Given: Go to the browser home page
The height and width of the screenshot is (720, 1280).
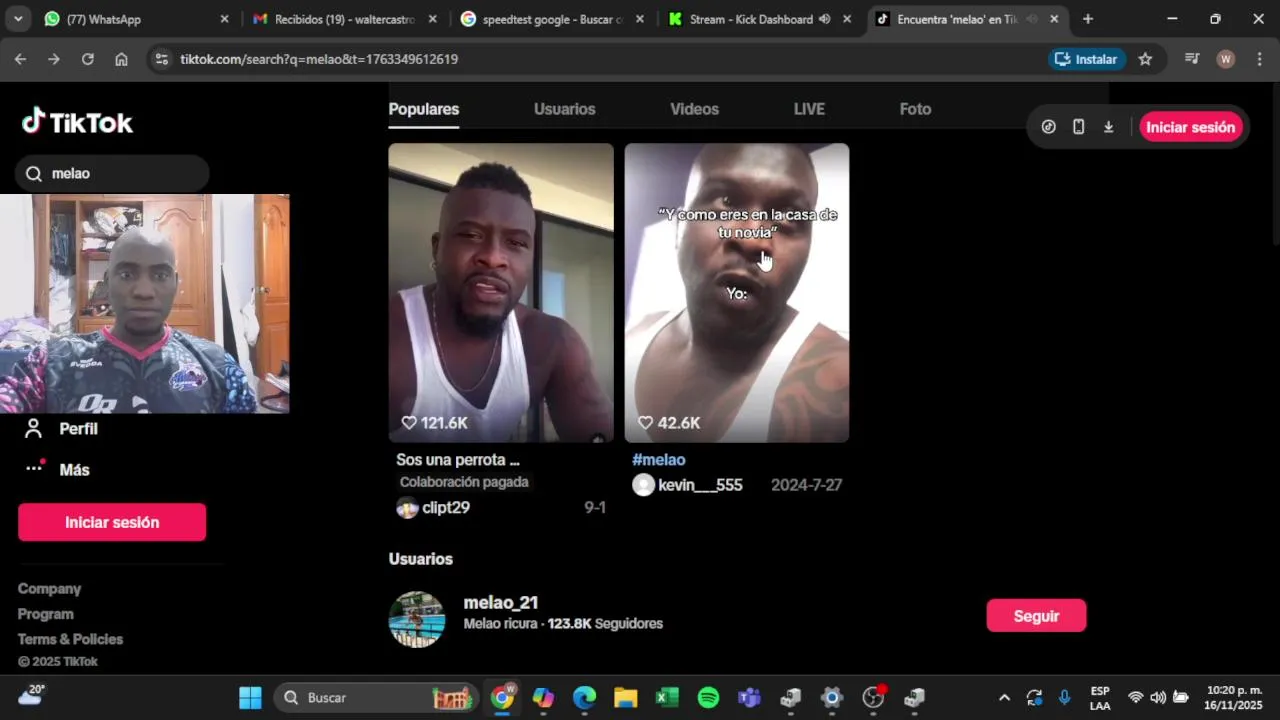Looking at the screenshot, I should click(121, 59).
